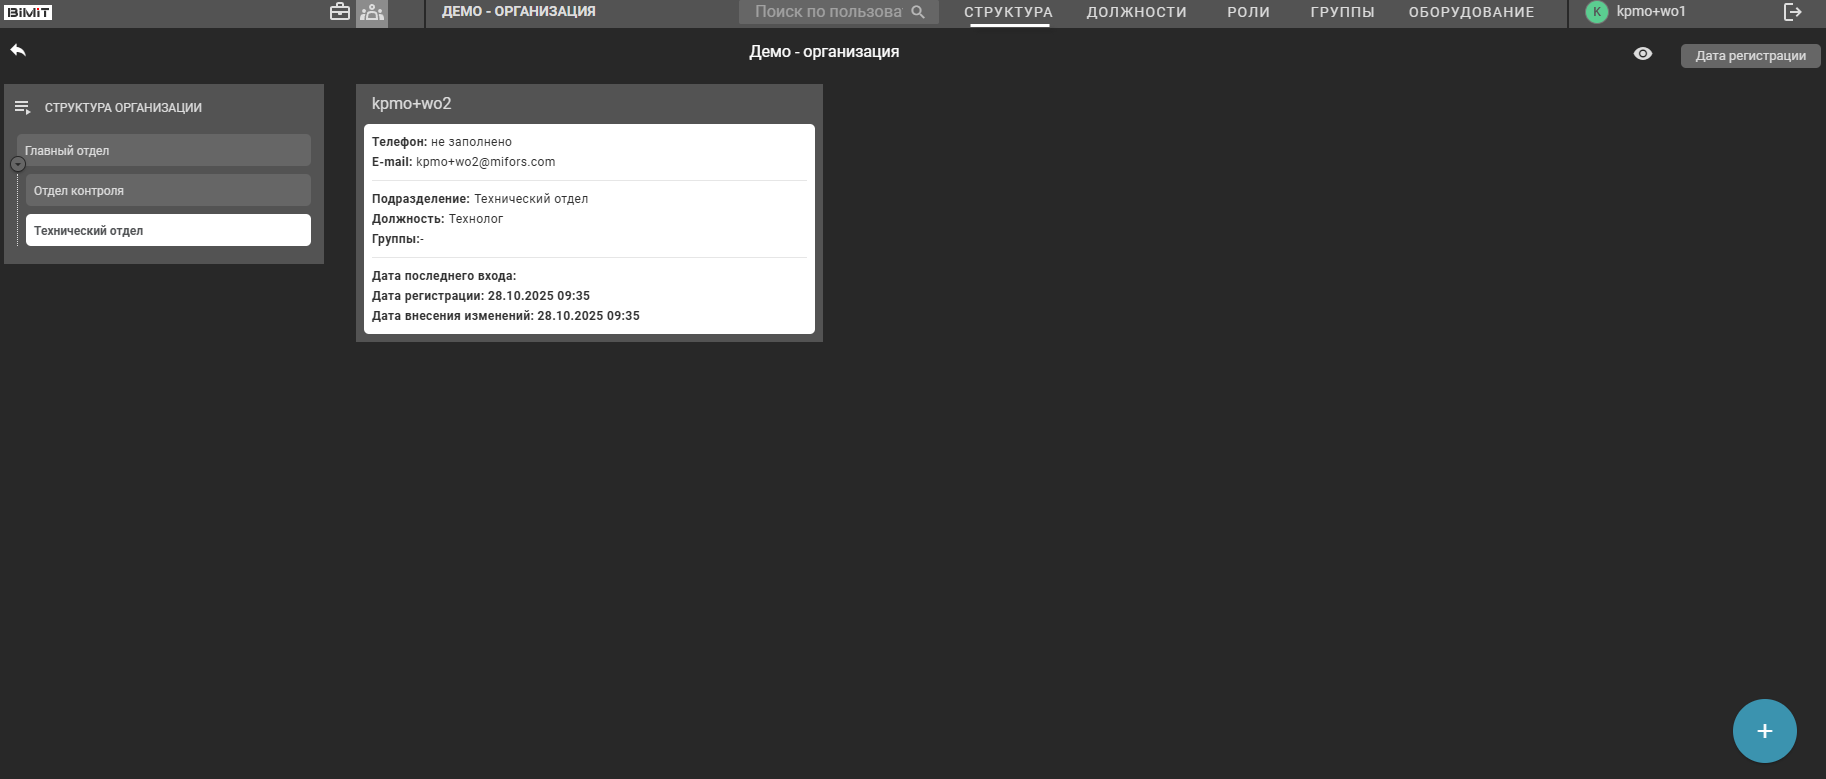
Task: Click the organization people icon
Action: (372, 12)
